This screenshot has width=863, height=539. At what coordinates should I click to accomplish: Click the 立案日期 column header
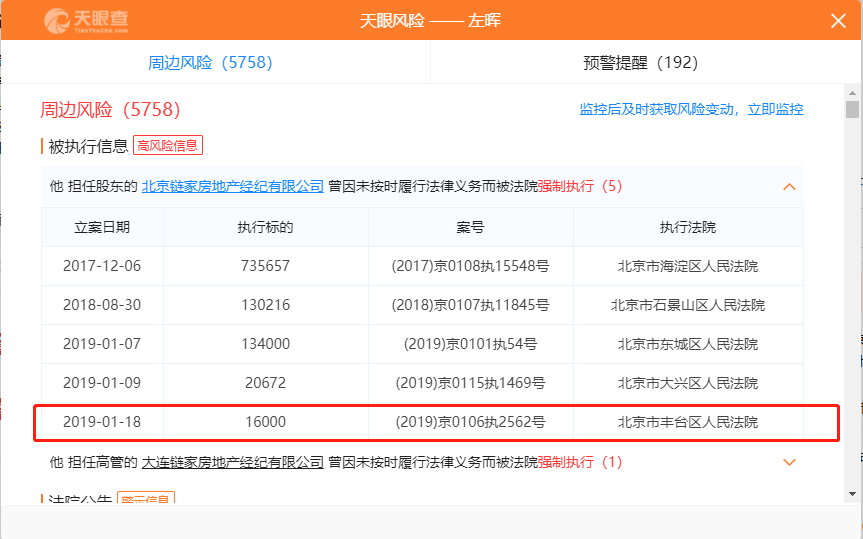point(102,227)
